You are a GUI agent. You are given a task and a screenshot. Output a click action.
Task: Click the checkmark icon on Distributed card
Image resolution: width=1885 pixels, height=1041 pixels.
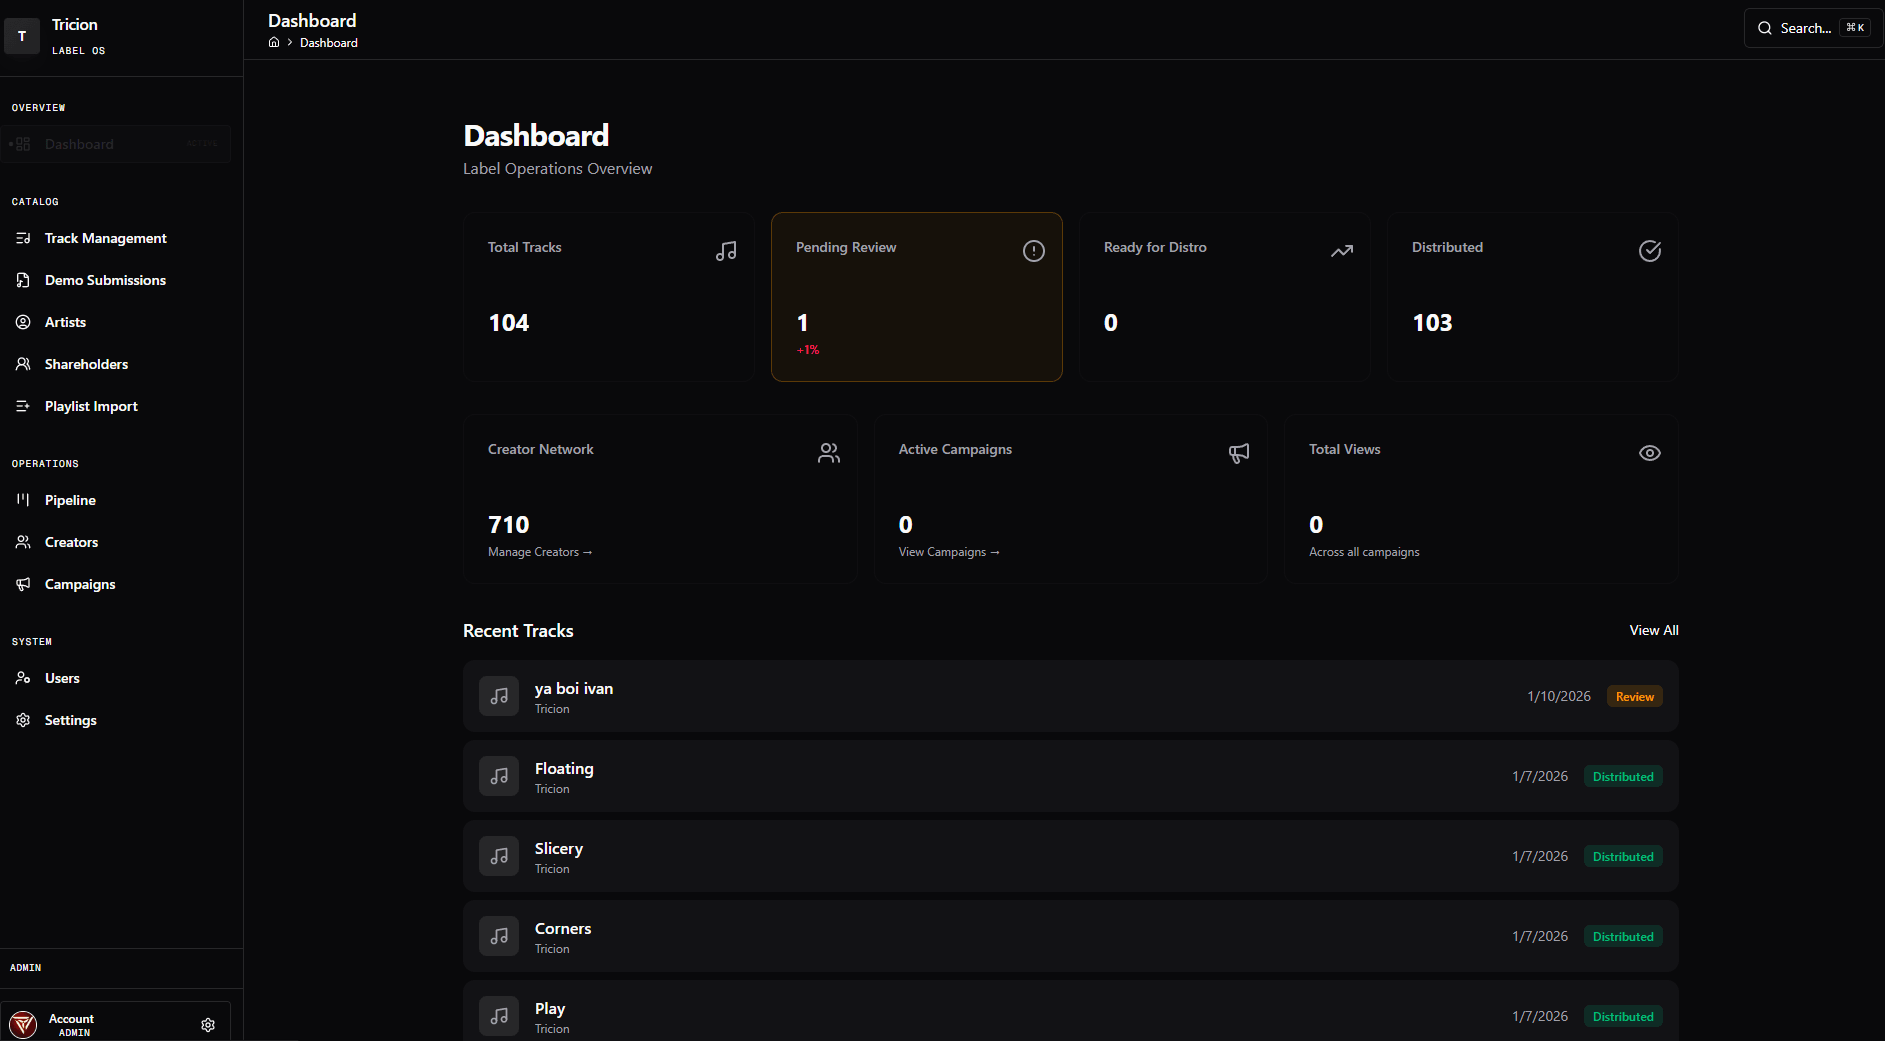[1649, 250]
